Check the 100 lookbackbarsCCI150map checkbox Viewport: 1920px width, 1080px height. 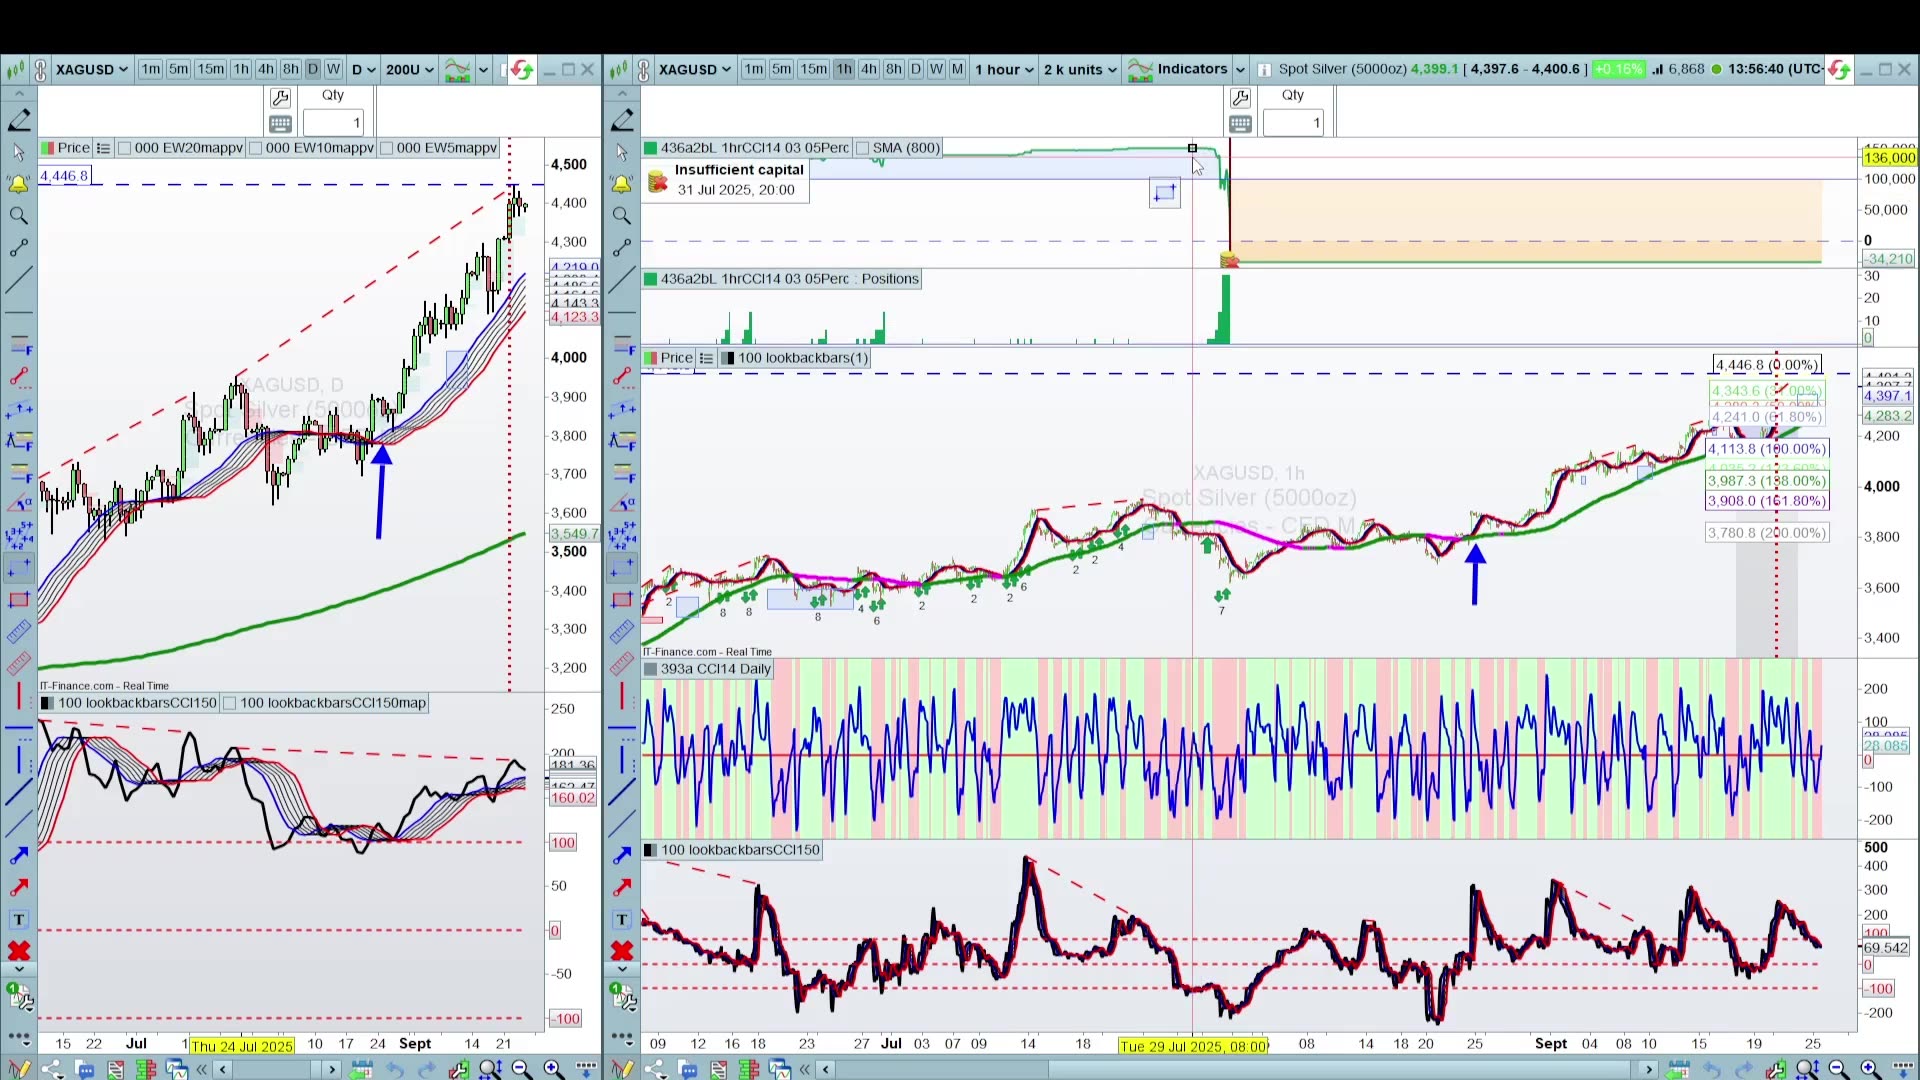(x=230, y=703)
